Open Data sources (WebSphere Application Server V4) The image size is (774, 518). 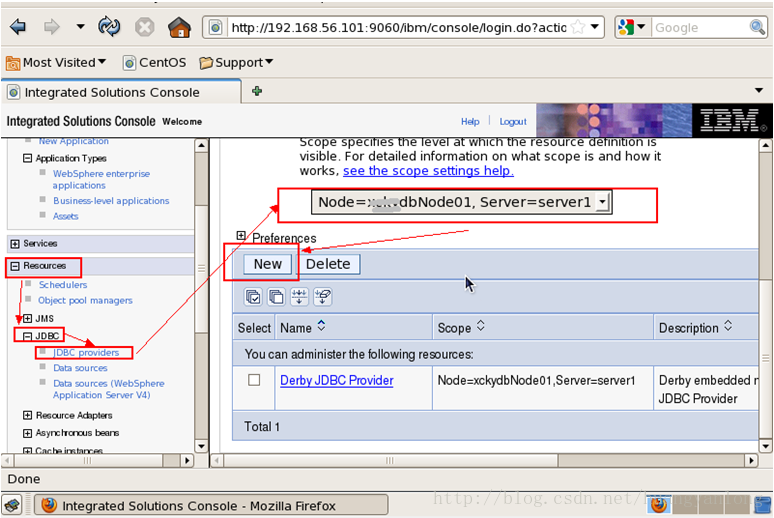coord(109,389)
